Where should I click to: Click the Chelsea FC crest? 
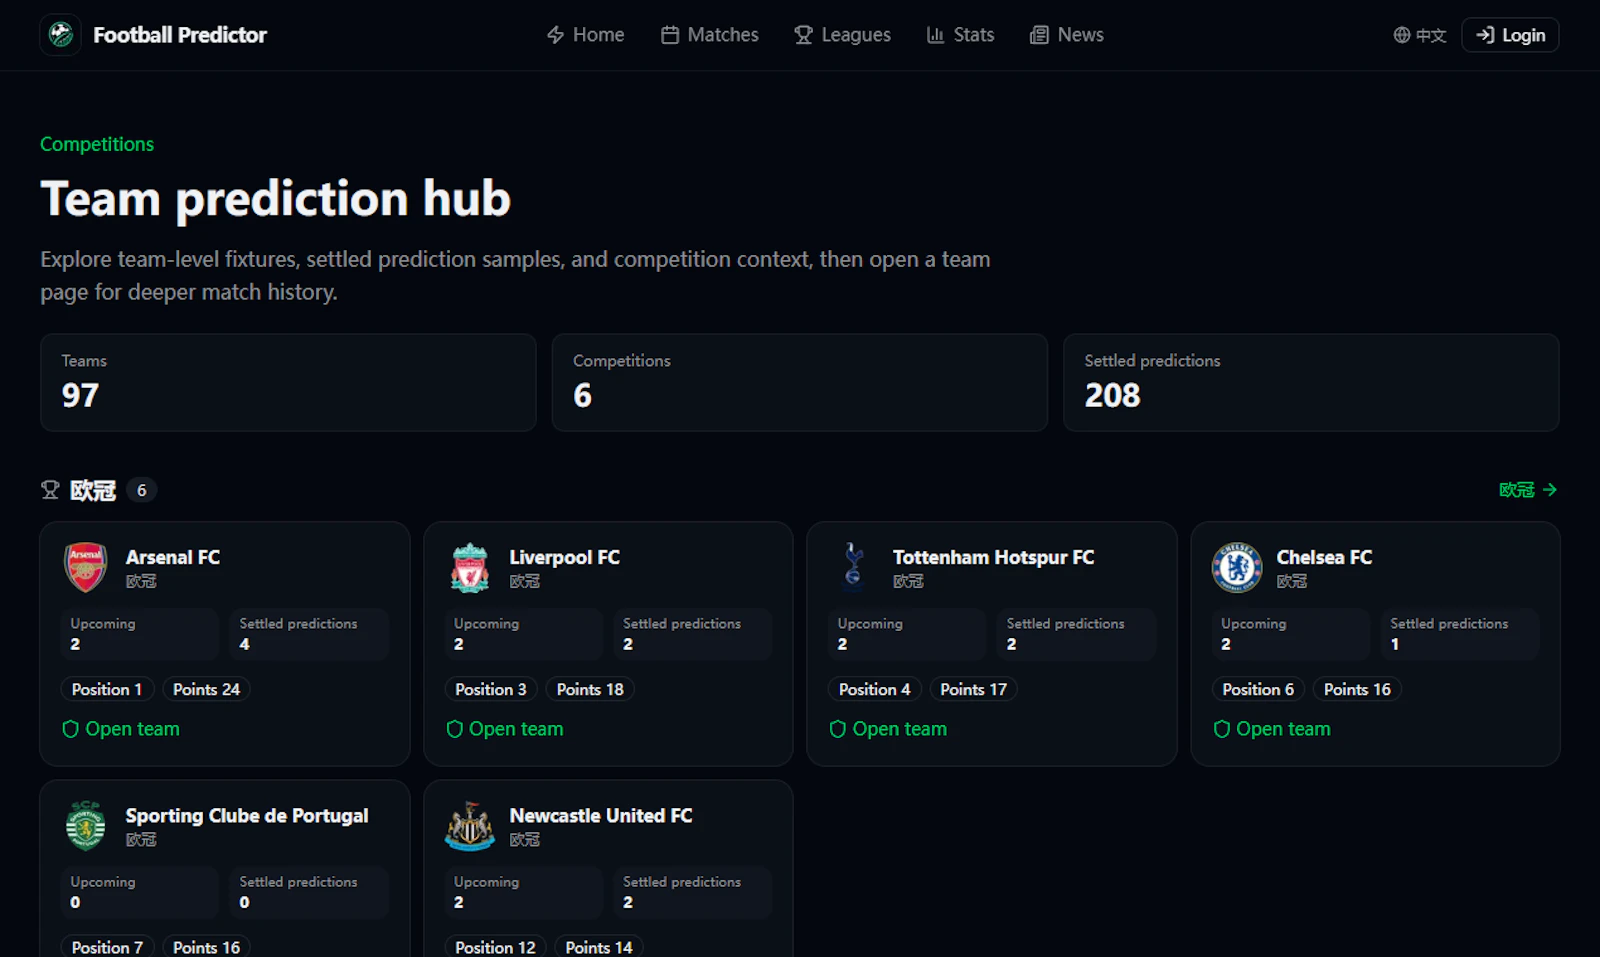1237,568
